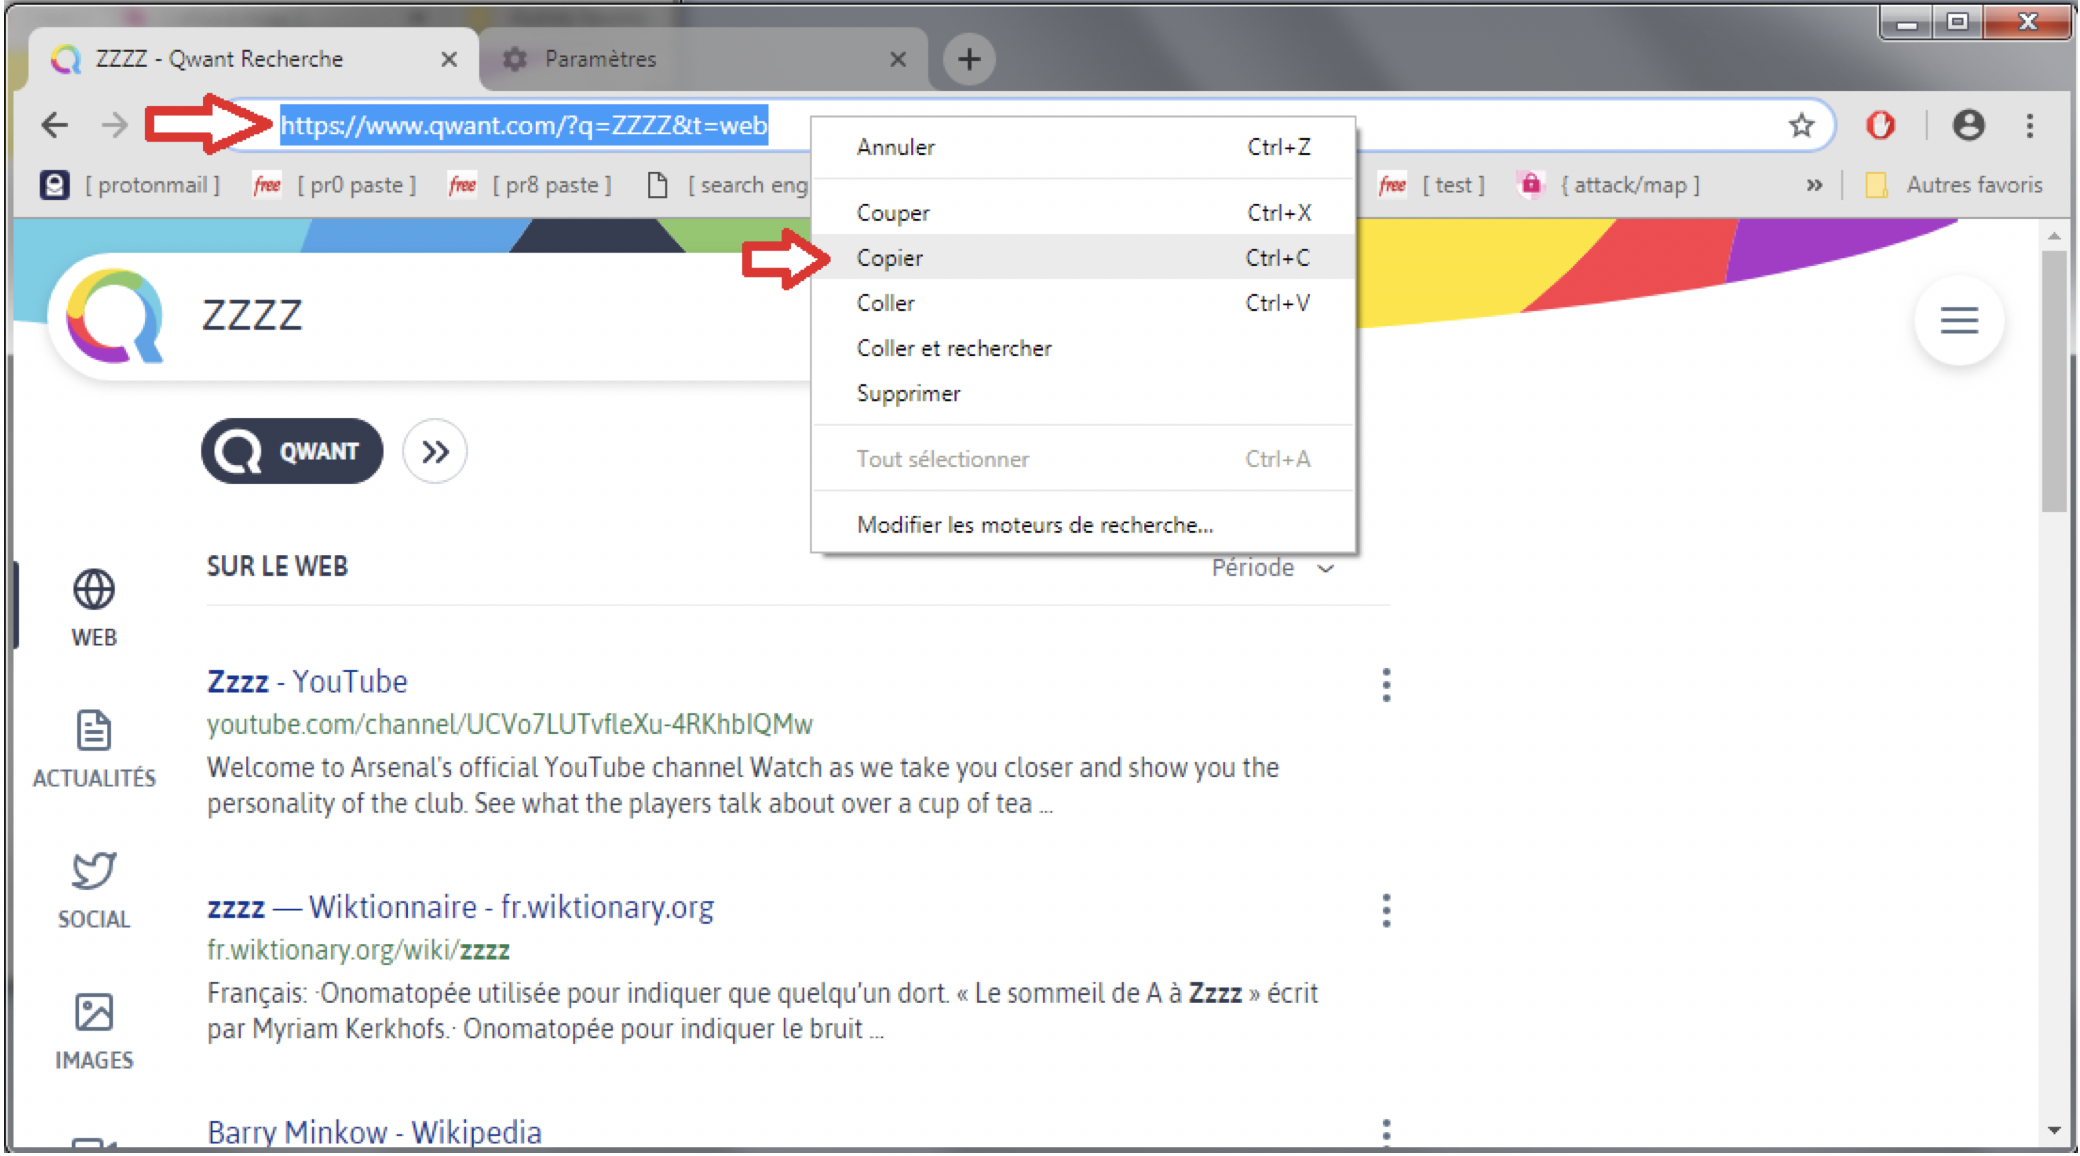Open the Qwant hamburger menu
Image resolution: width=2080 pixels, height=1156 pixels.
(1958, 321)
